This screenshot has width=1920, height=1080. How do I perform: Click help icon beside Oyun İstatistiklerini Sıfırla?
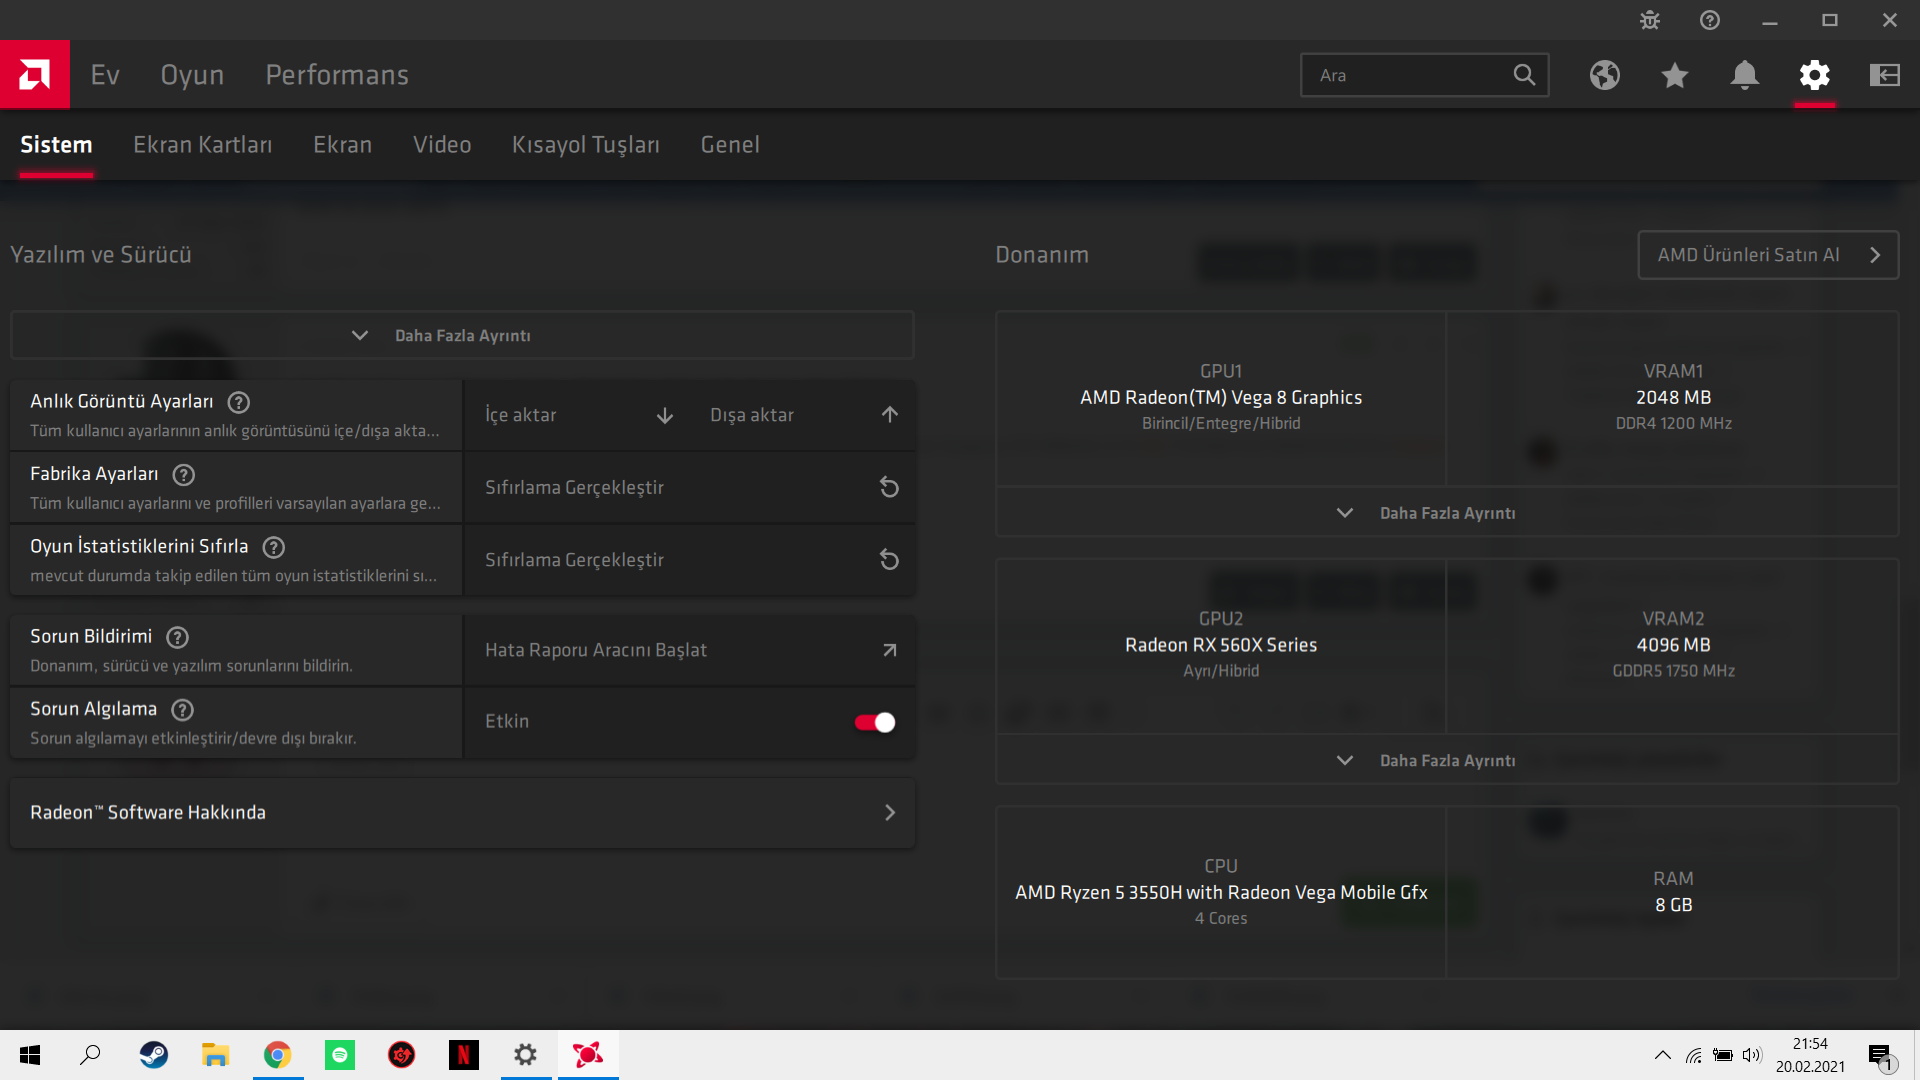point(274,547)
